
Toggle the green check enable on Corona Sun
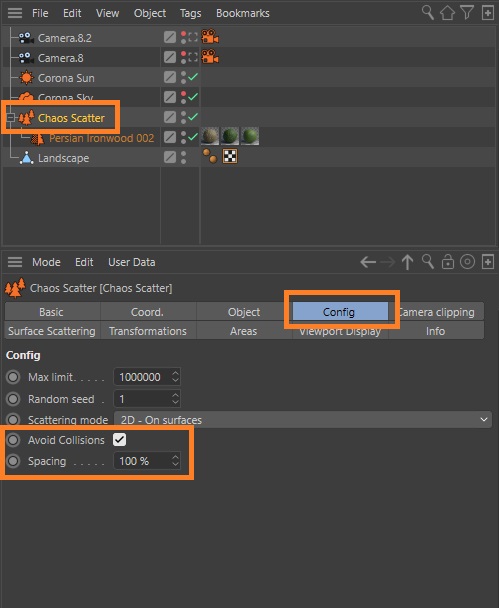(193, 78)
